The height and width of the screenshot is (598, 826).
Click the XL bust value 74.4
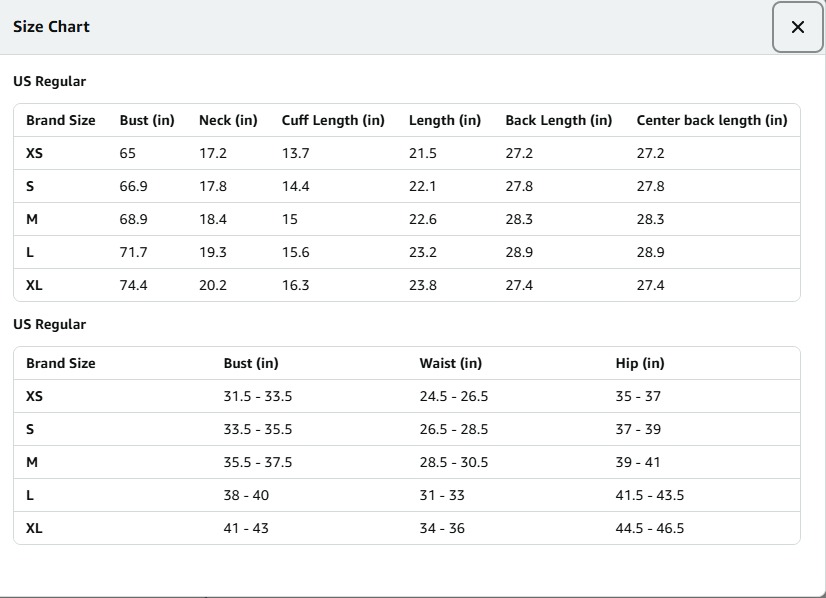(134, 285)
